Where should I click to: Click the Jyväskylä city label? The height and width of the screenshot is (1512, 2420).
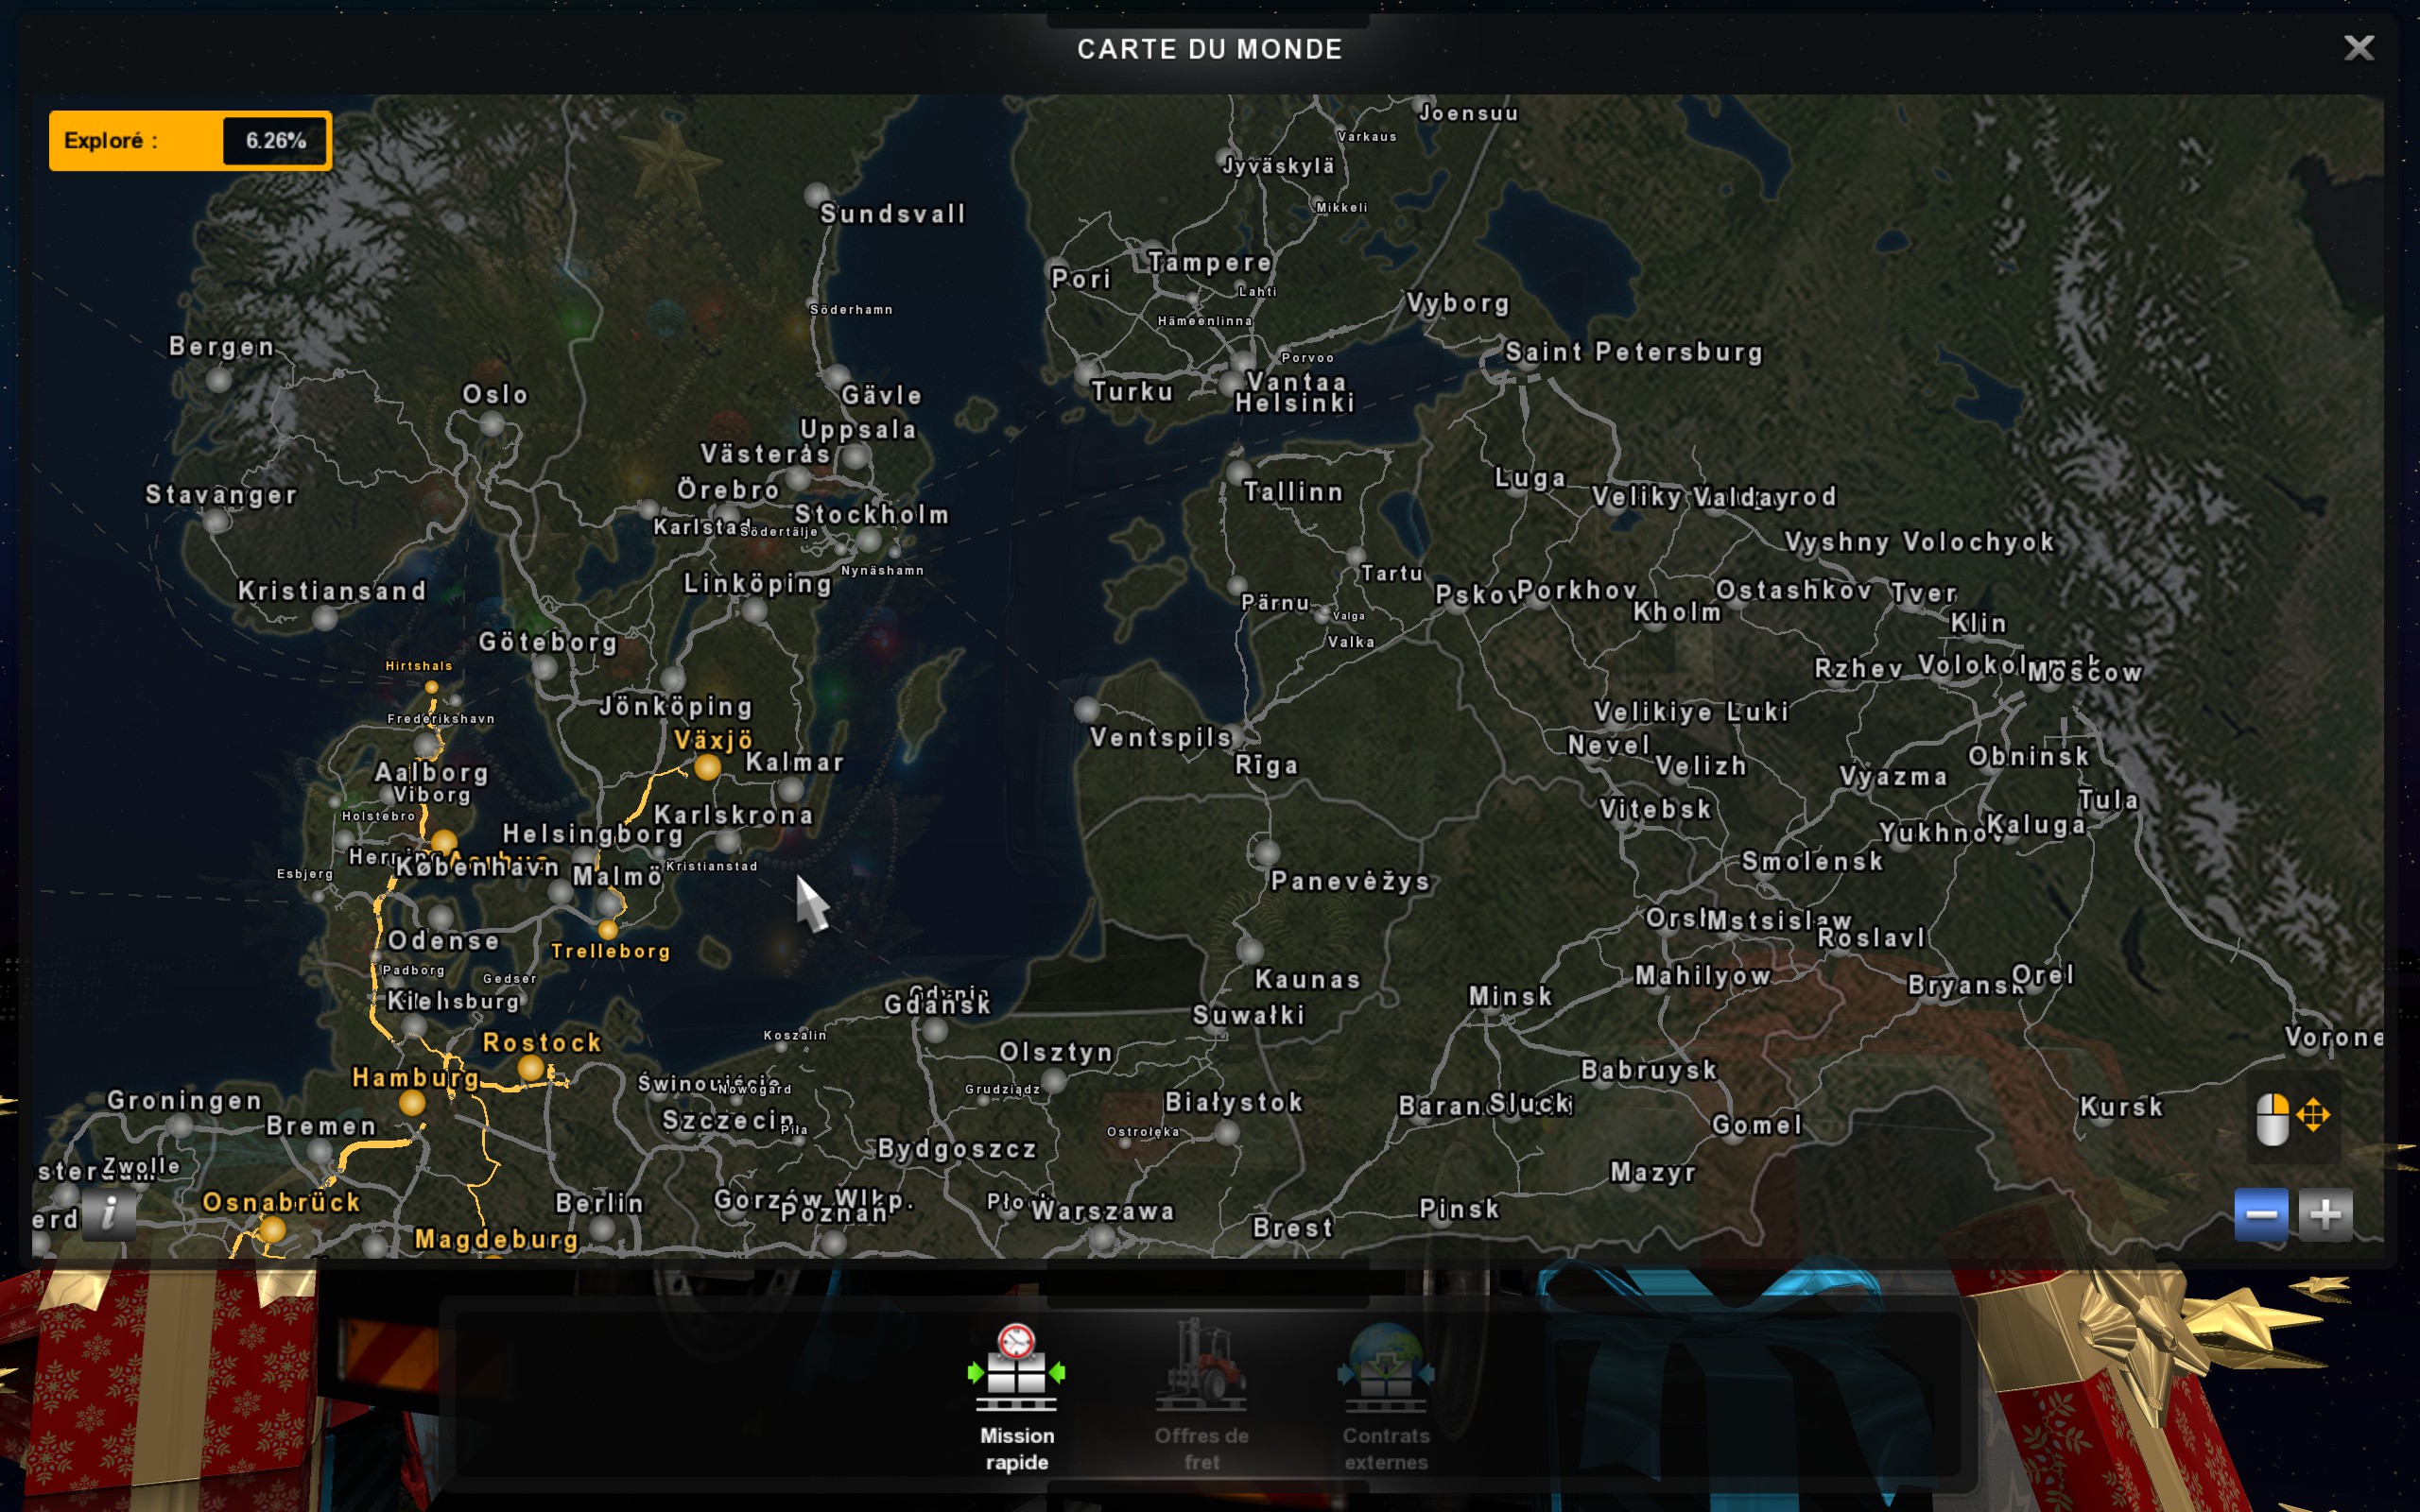point(1278,166)
